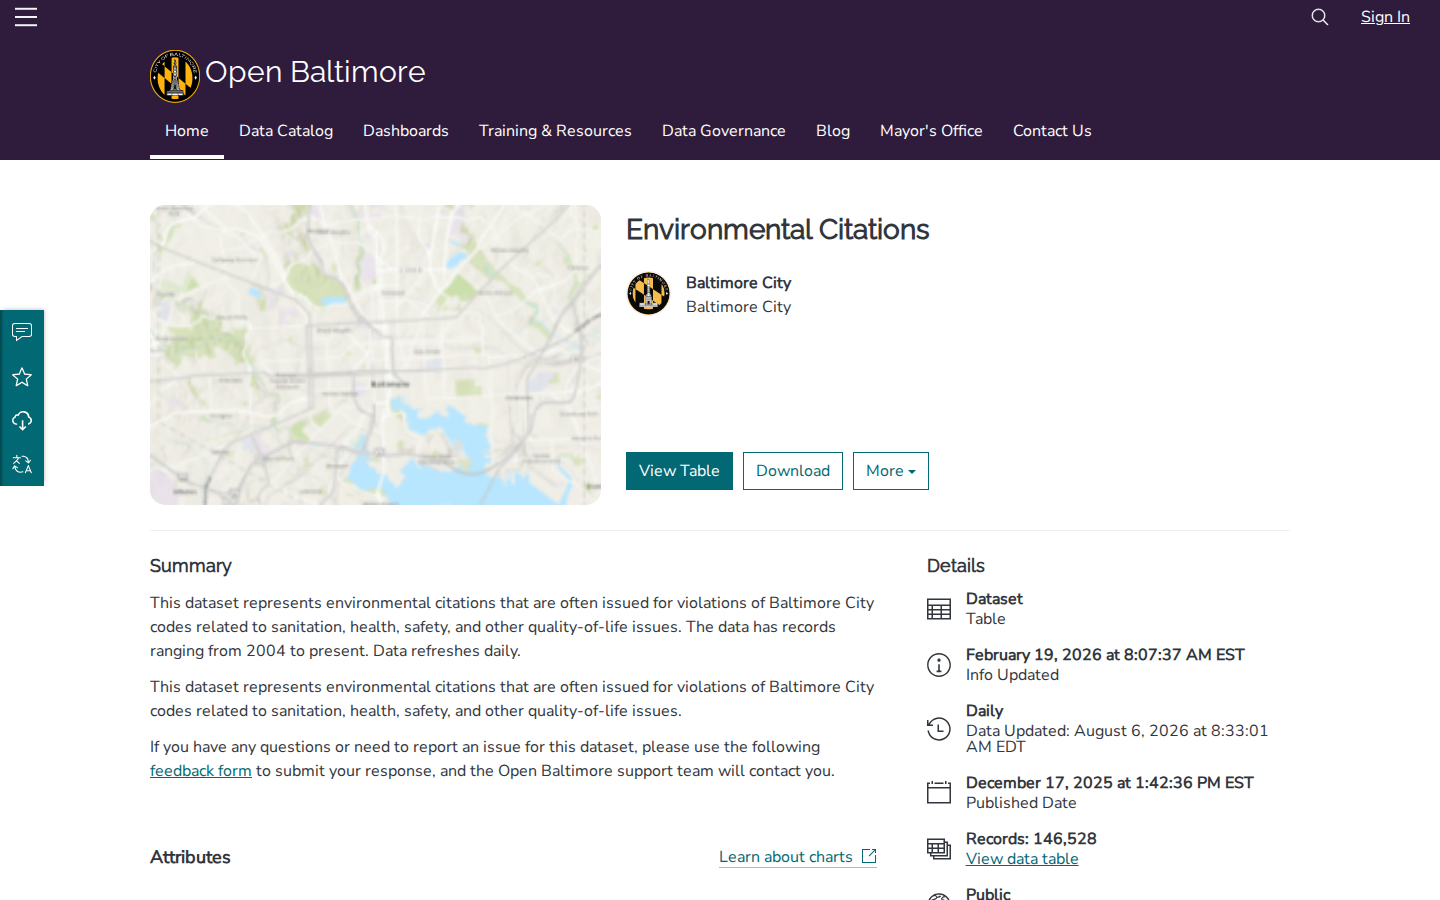Click the translate language sidebar icon

(22, 464)
